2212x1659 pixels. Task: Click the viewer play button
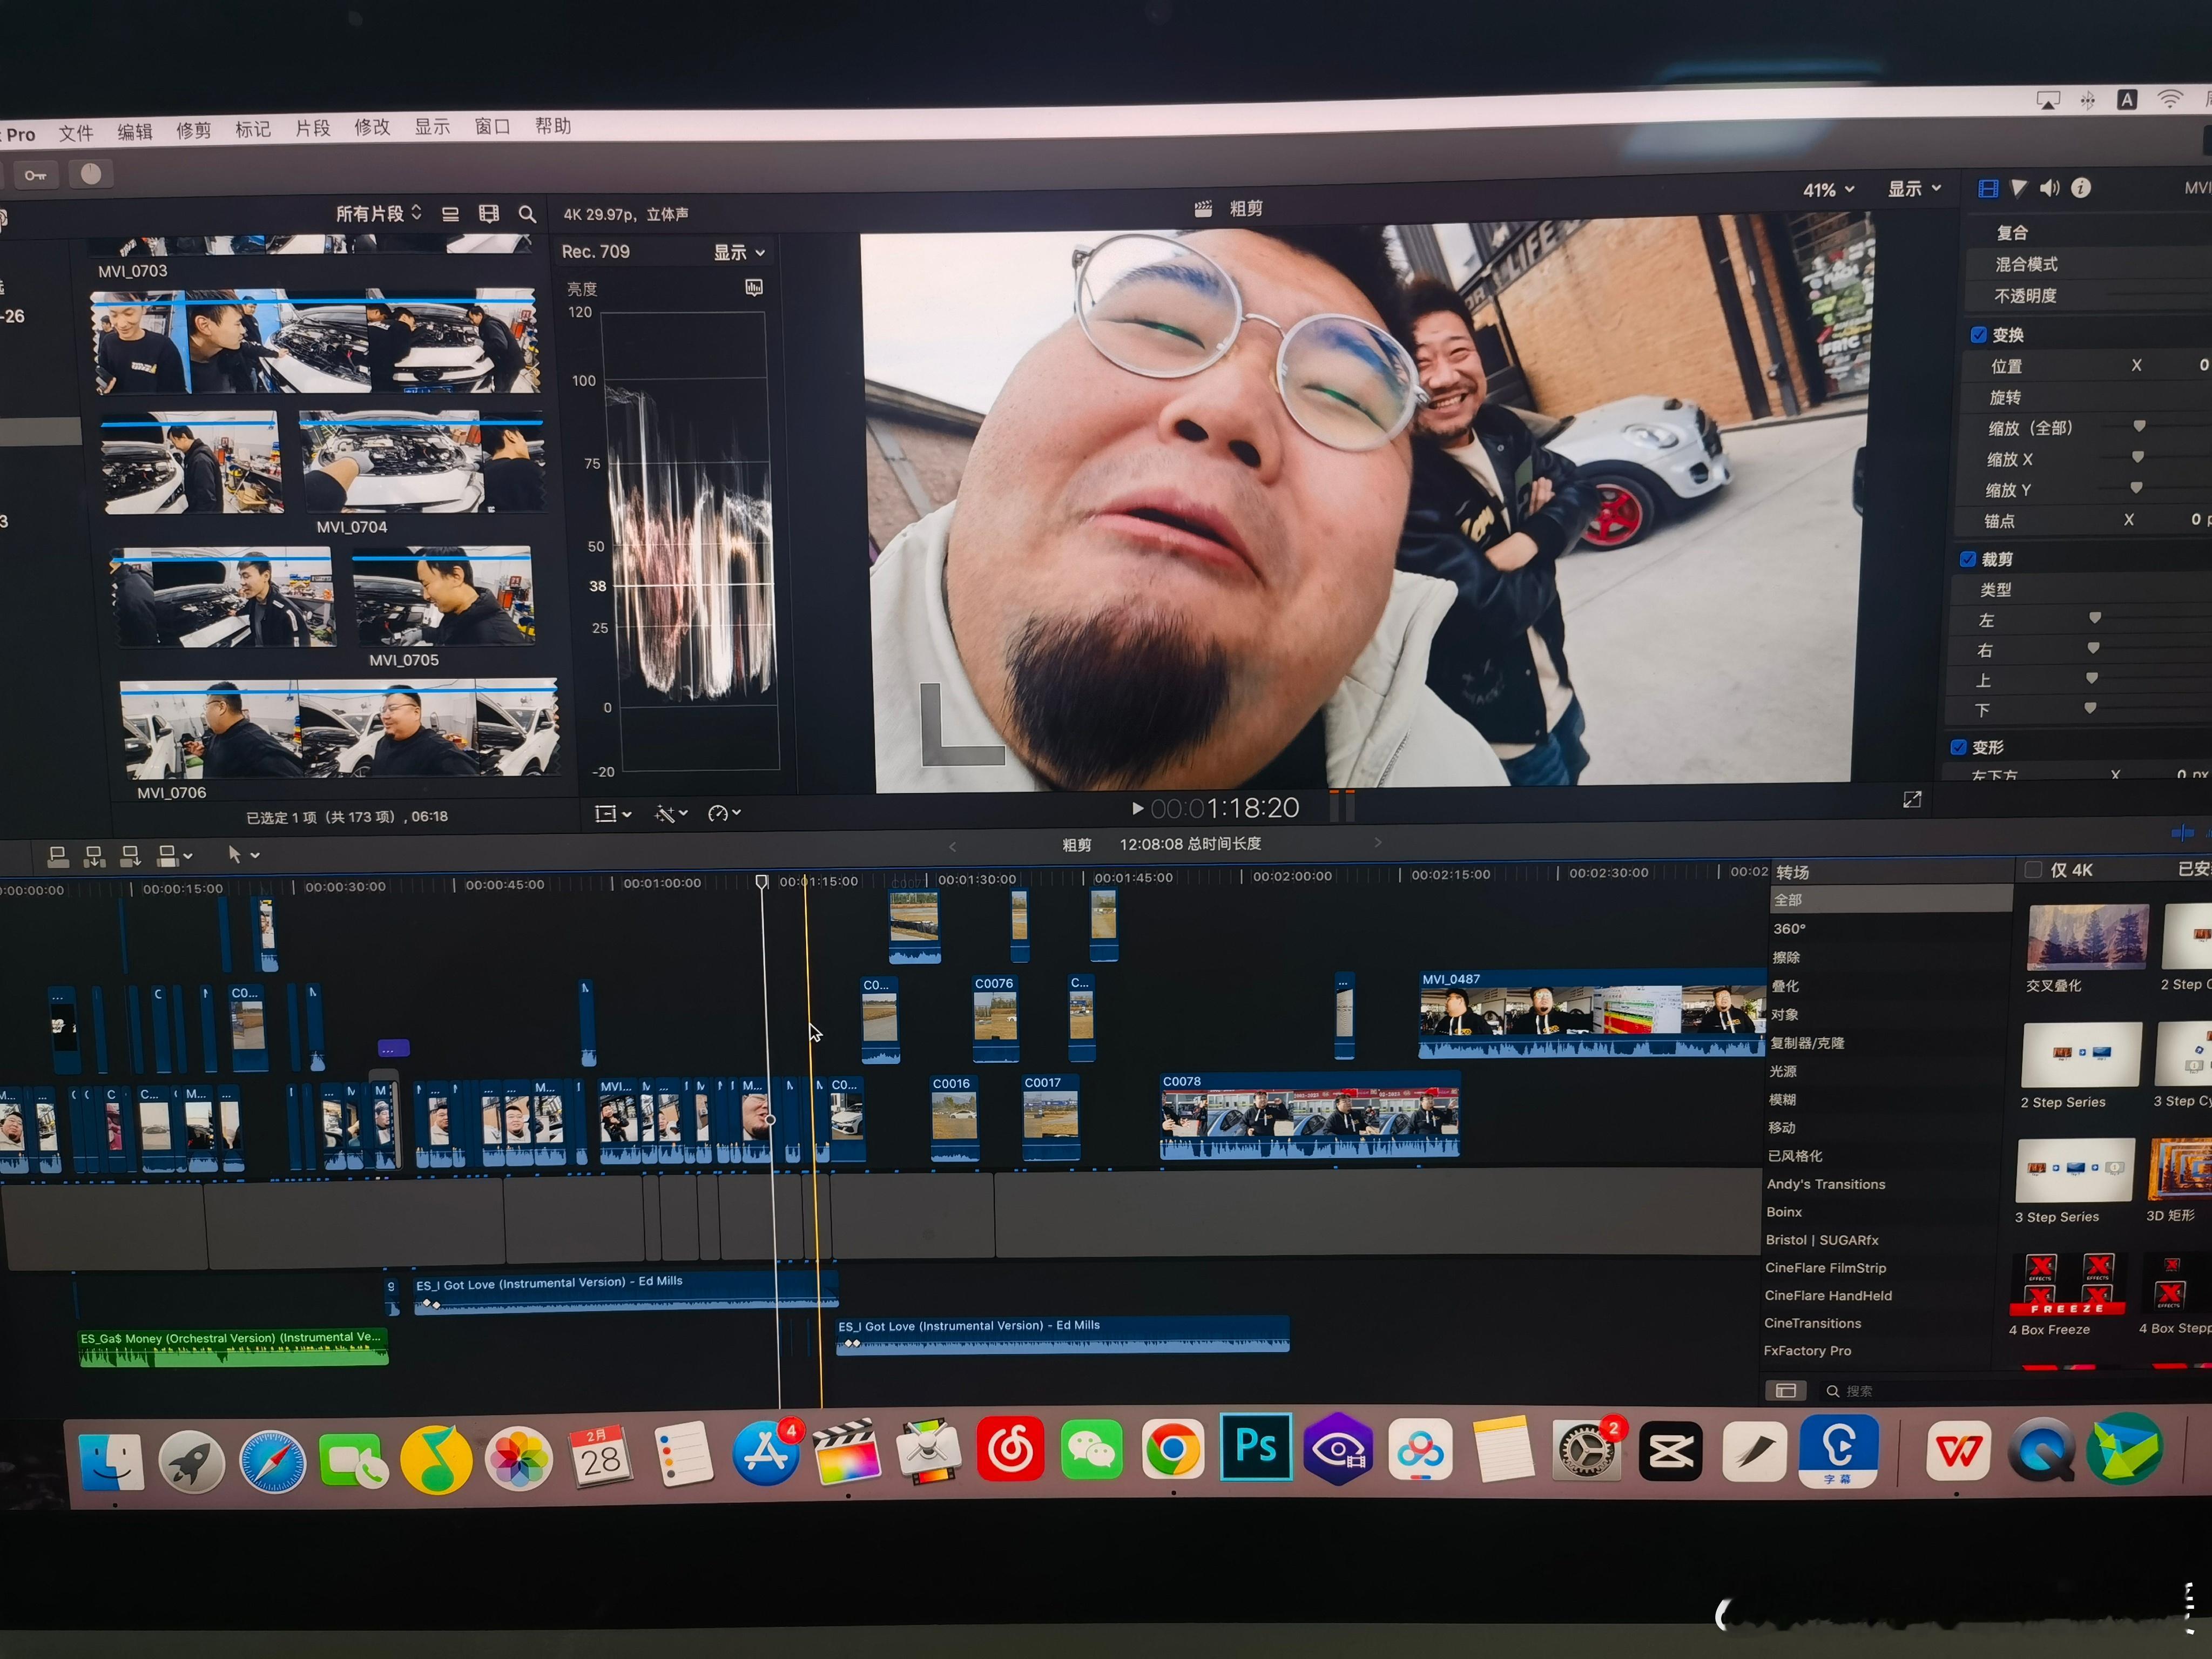1137,808
